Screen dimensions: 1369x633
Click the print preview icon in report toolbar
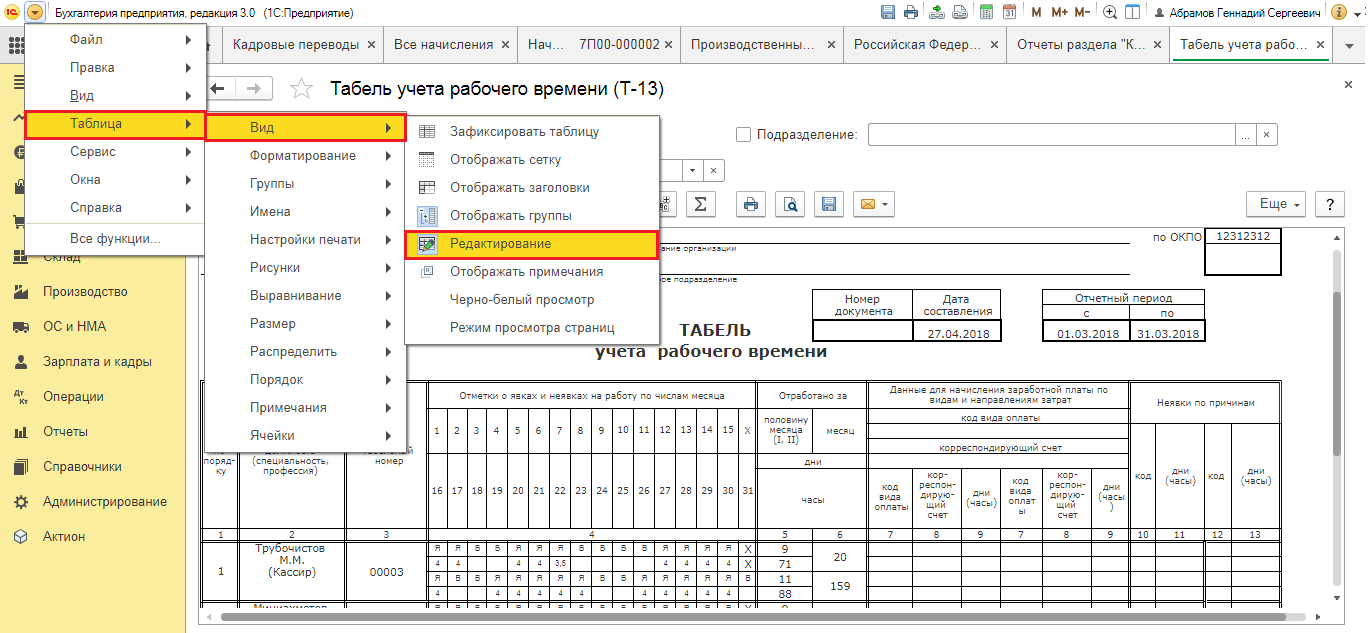pyautogui.click(x=790, y=204)
